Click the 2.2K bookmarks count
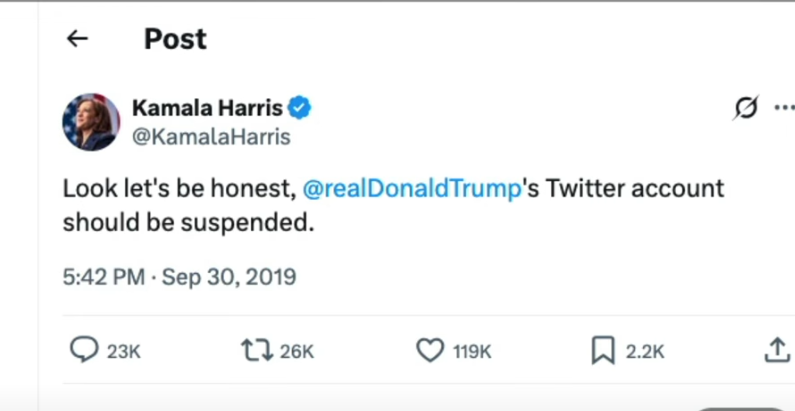795x411 pixels. tap(643, 350)
